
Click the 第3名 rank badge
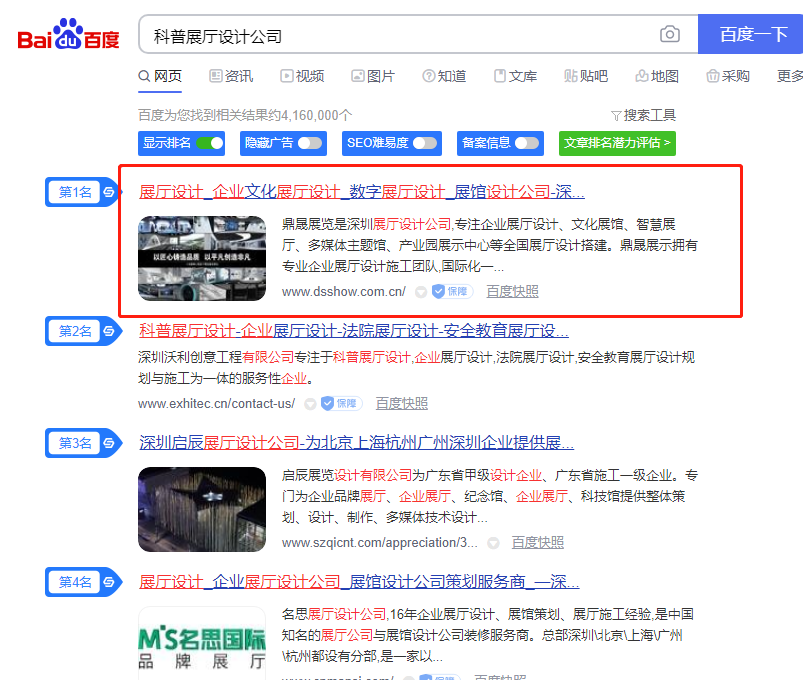pyautogui.click(x=75, y=443)
